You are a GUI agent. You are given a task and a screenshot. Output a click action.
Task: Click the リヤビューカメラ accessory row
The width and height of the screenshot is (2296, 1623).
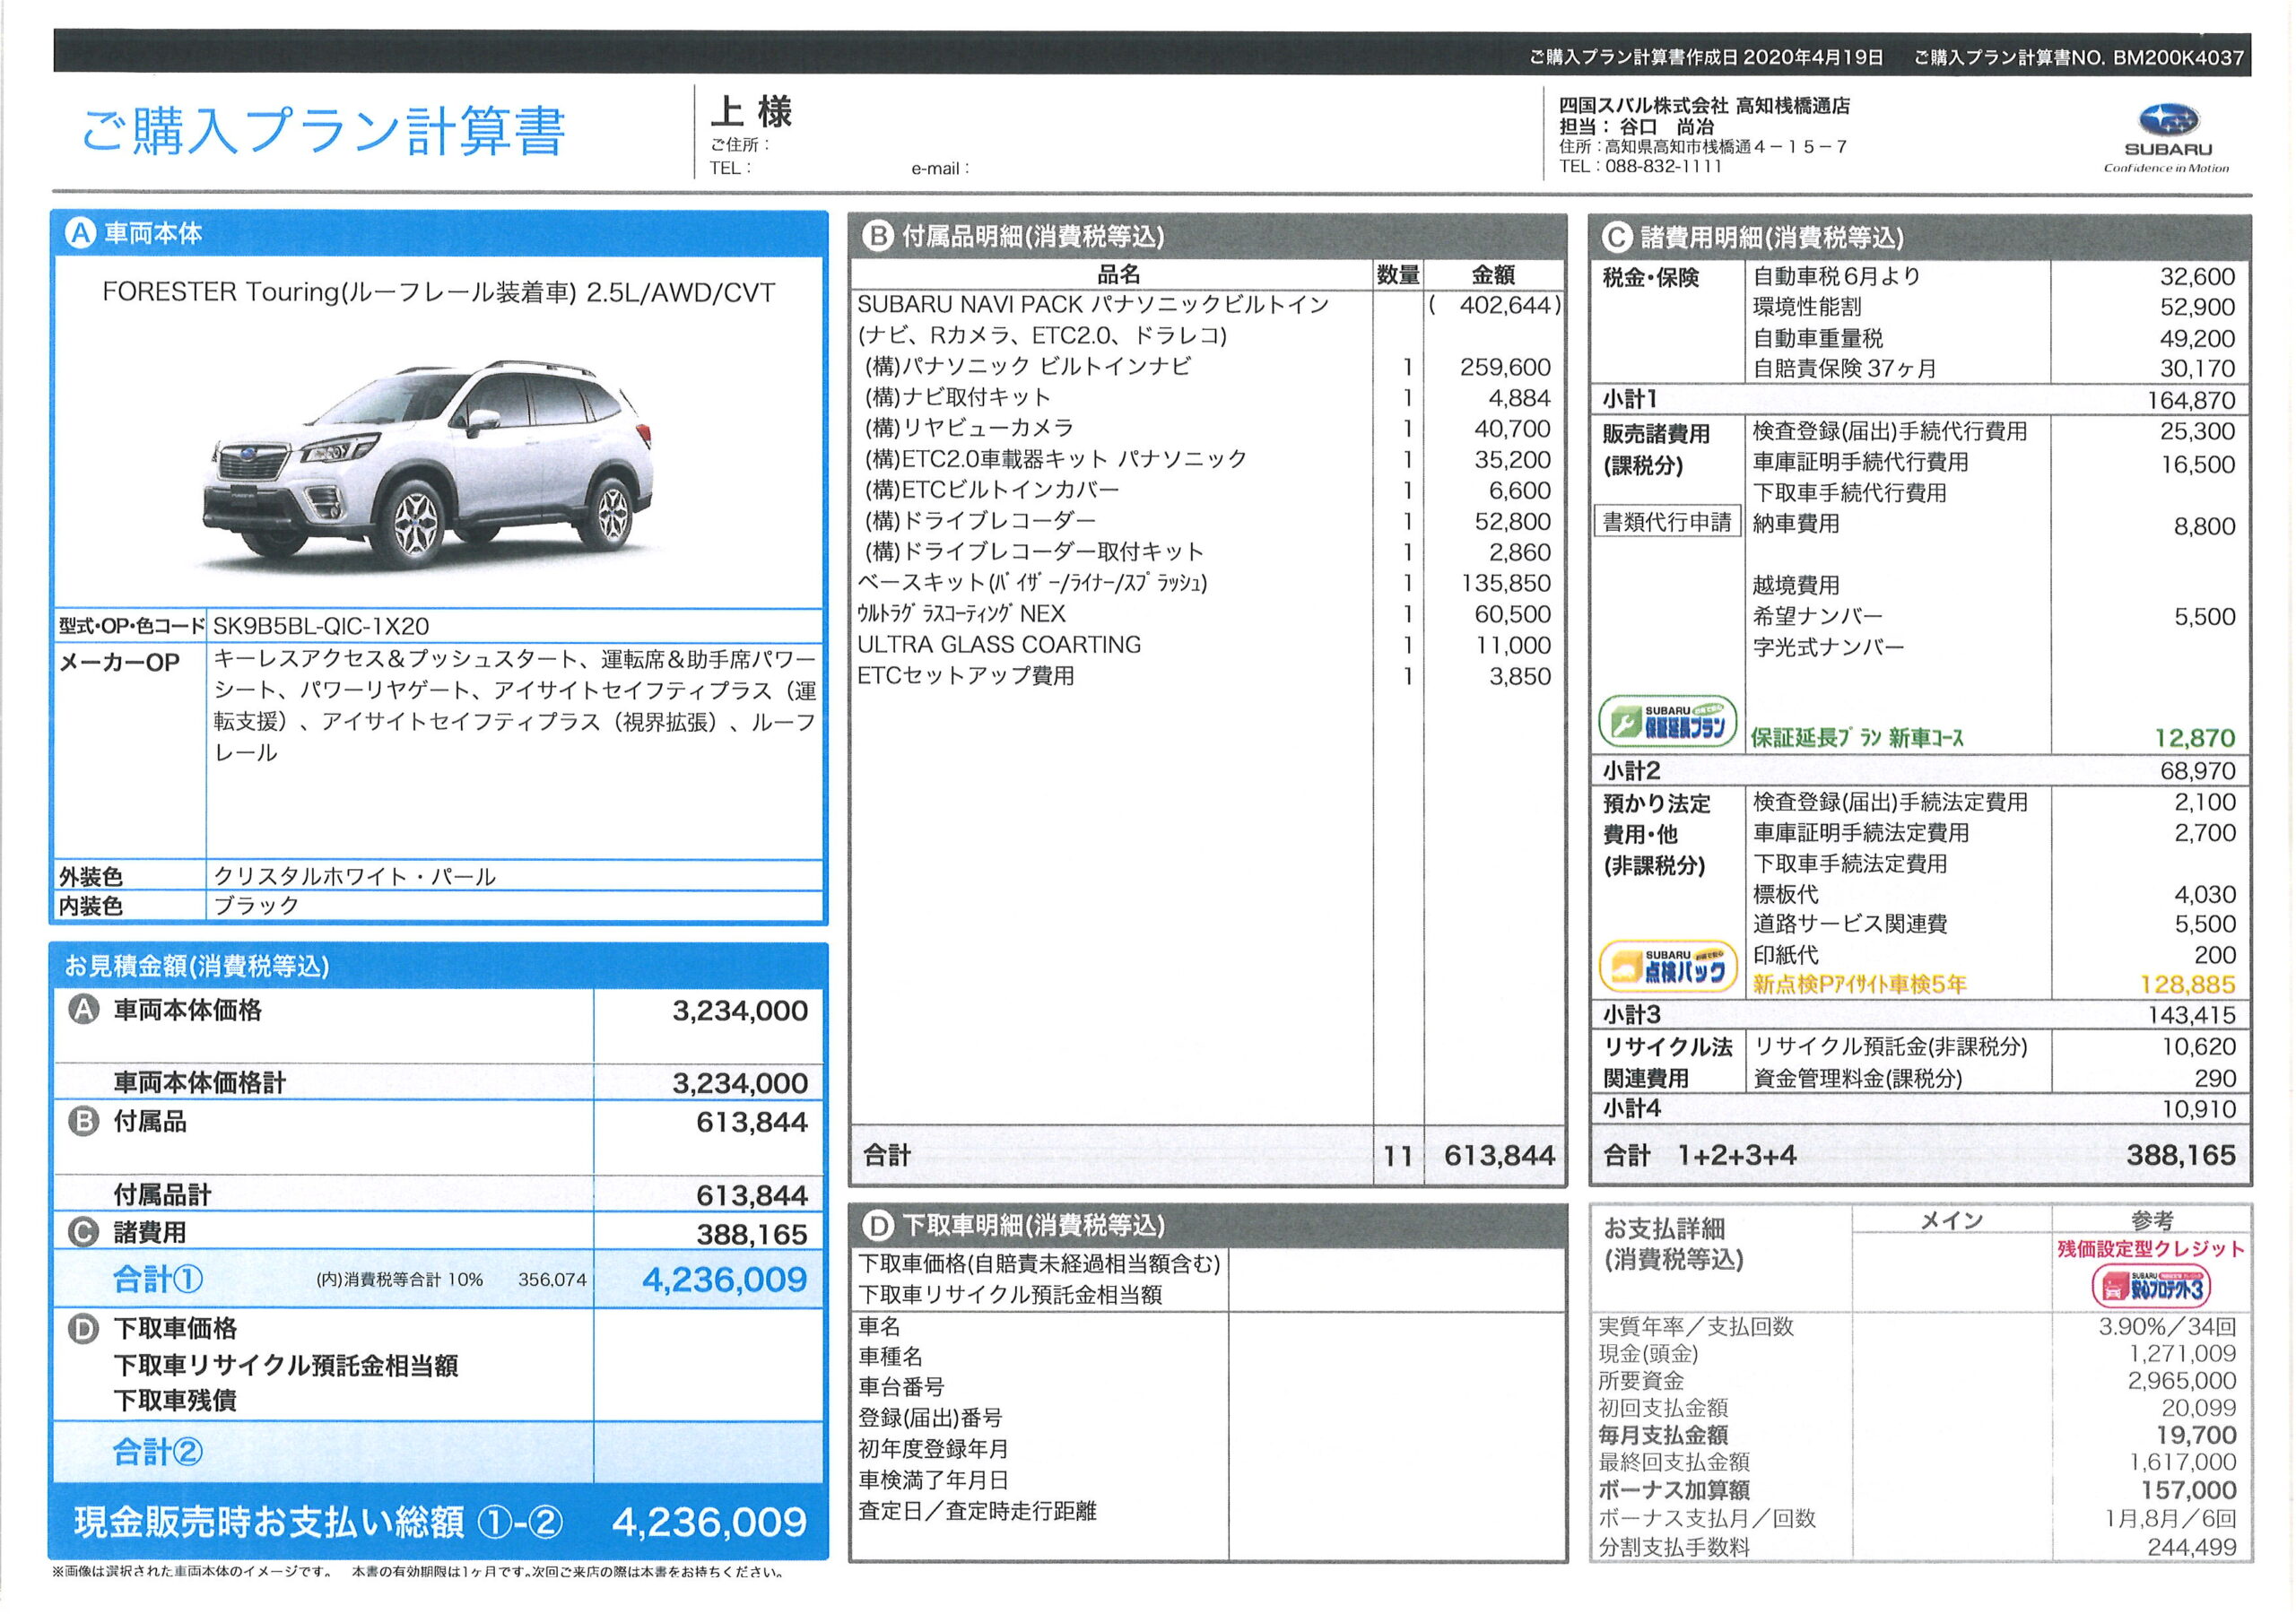(1208, 428)
